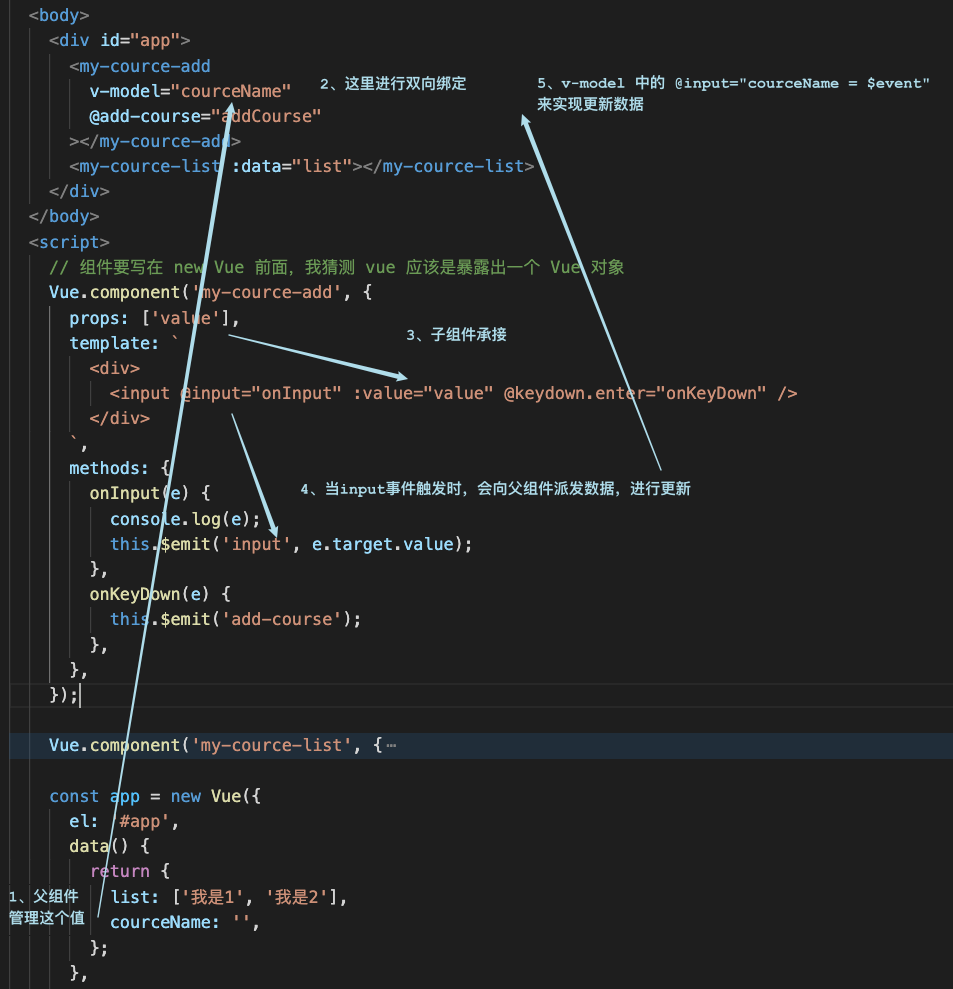Click the this.$emit('input', e.target.value); line
The height and width of the screenshot is (989, 953).
[291, 544]
